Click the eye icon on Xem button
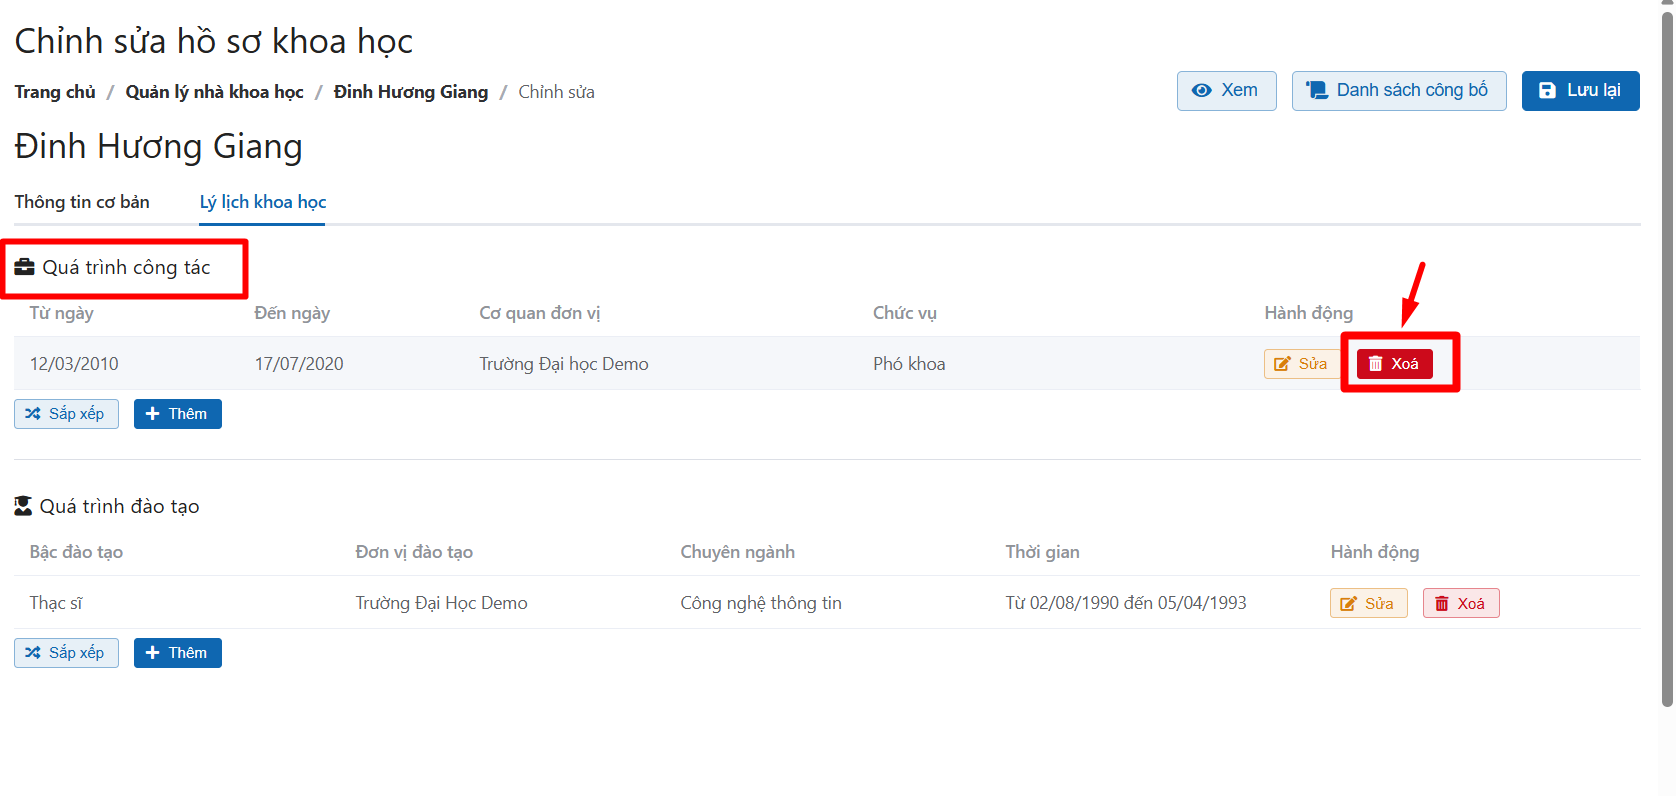The height and width of the screenshot is (796, 1676). [1202, 91]
